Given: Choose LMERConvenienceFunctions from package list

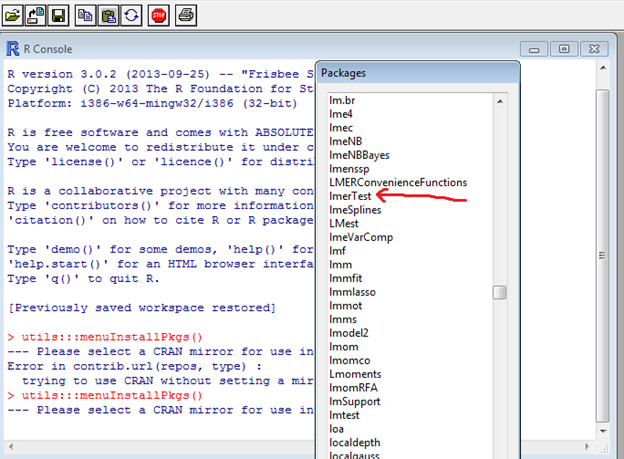Looking at the screenshot, I should [x=398, y=182].
